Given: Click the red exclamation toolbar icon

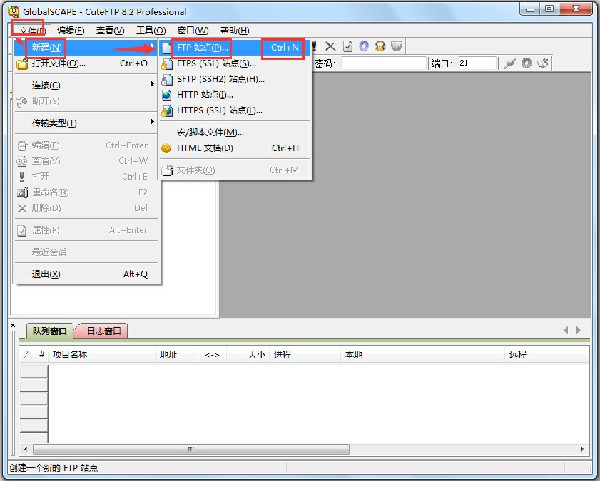Looking at the screenshot, I should coord(315,46).
